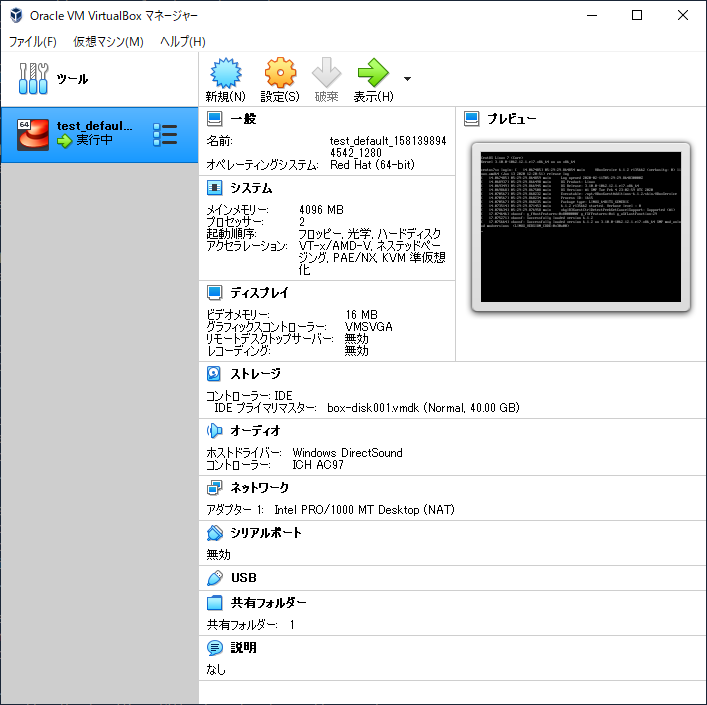Click the 表示(H) show green arrow
Screen dimensions: 707x705
[x=373, y=73]
